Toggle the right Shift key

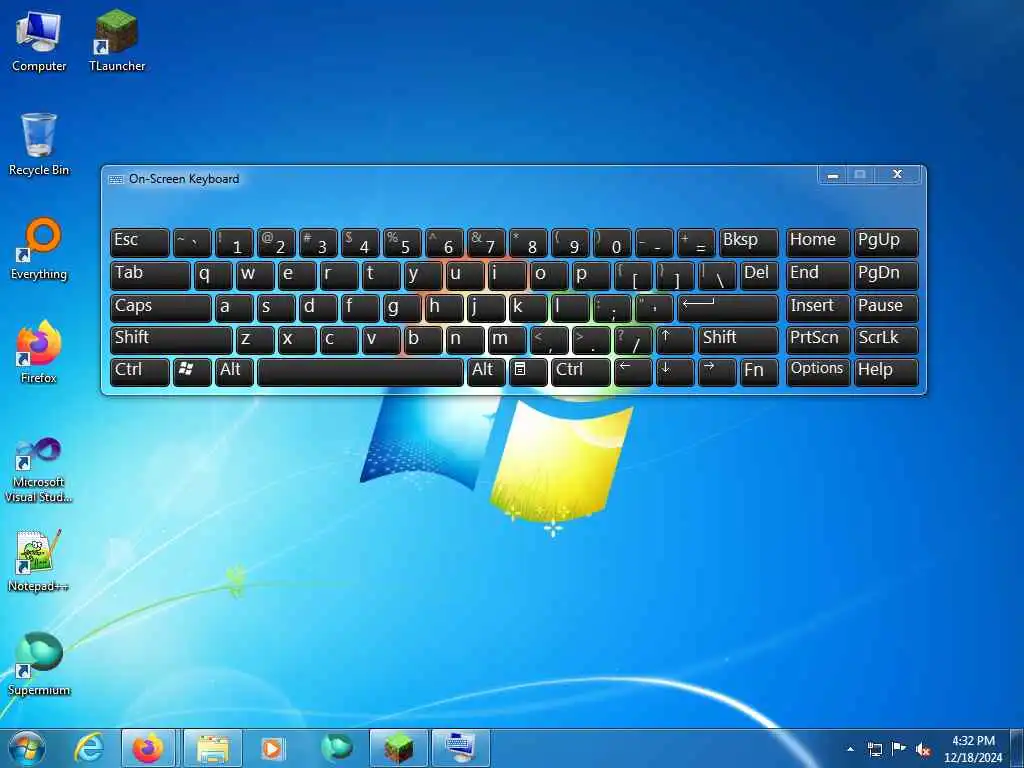[x=738, y=340]
